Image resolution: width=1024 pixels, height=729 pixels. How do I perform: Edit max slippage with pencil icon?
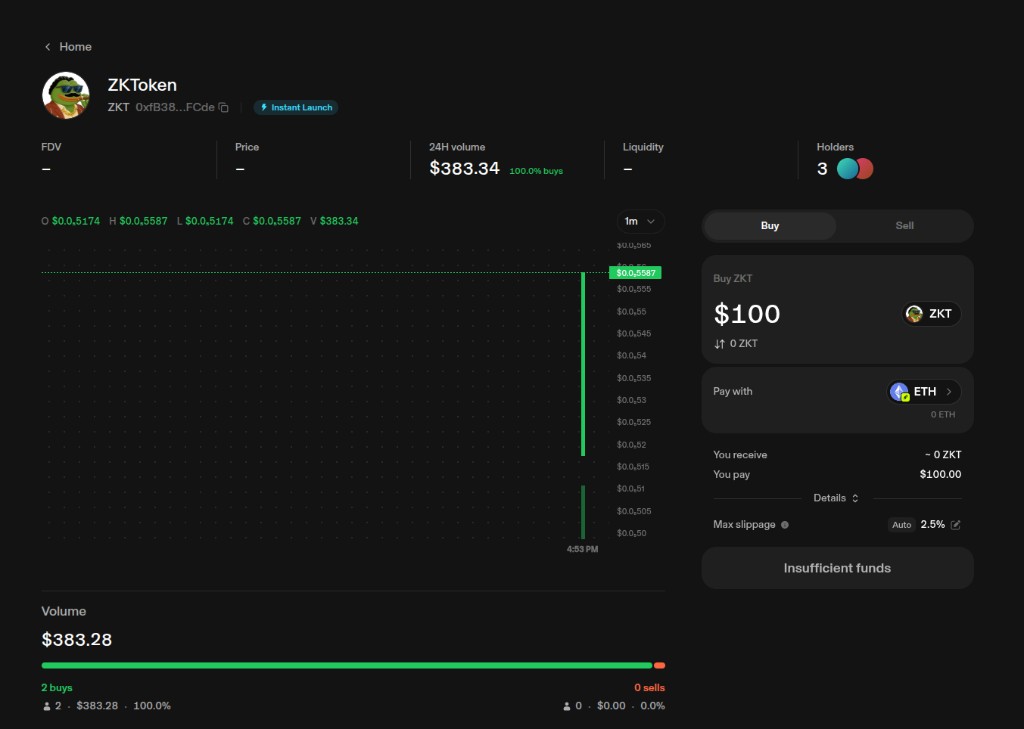955,525
